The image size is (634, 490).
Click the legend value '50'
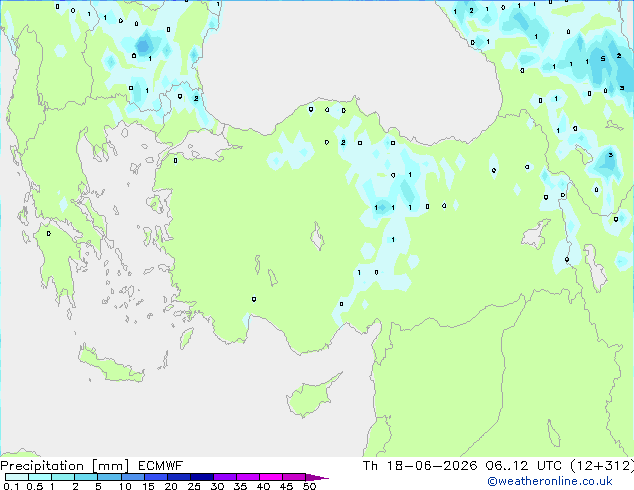[x=309, y=486]
